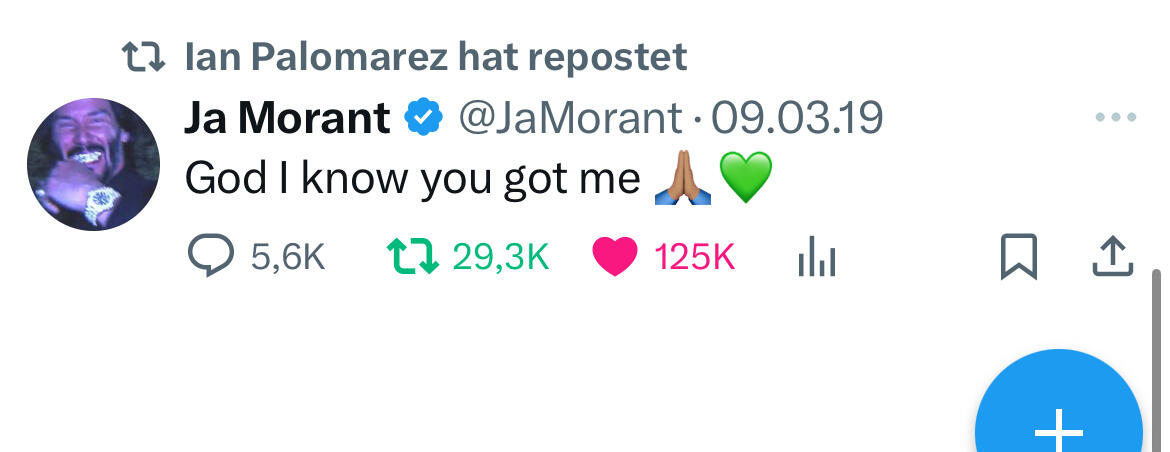Tap the share upload icon
Image resolution: width=1170 pixels, height=452 pixels.
pos(1111,257)
